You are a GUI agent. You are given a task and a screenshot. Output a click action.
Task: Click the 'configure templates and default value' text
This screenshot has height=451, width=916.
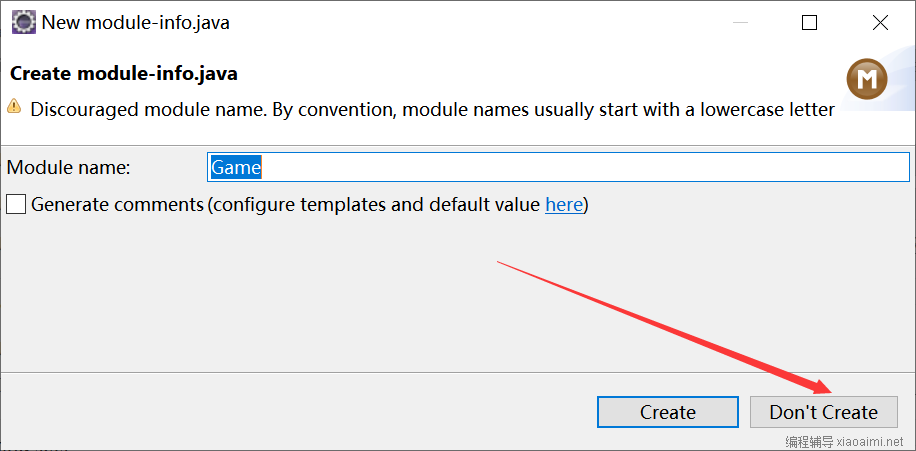point(374,204)
